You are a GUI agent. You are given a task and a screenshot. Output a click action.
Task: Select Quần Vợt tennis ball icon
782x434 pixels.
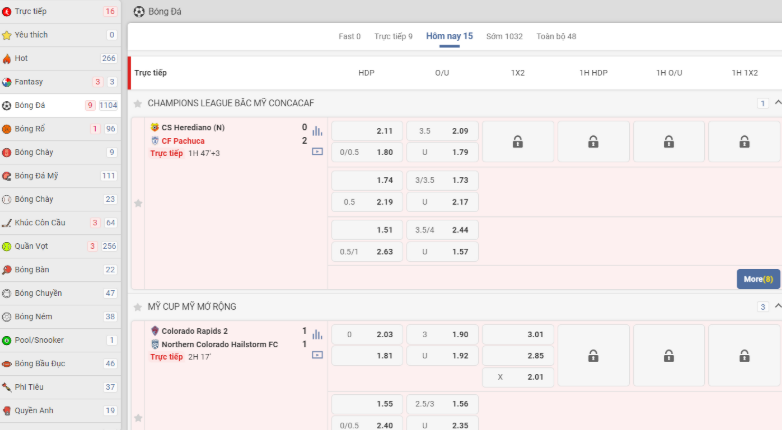tap(6, 246)
